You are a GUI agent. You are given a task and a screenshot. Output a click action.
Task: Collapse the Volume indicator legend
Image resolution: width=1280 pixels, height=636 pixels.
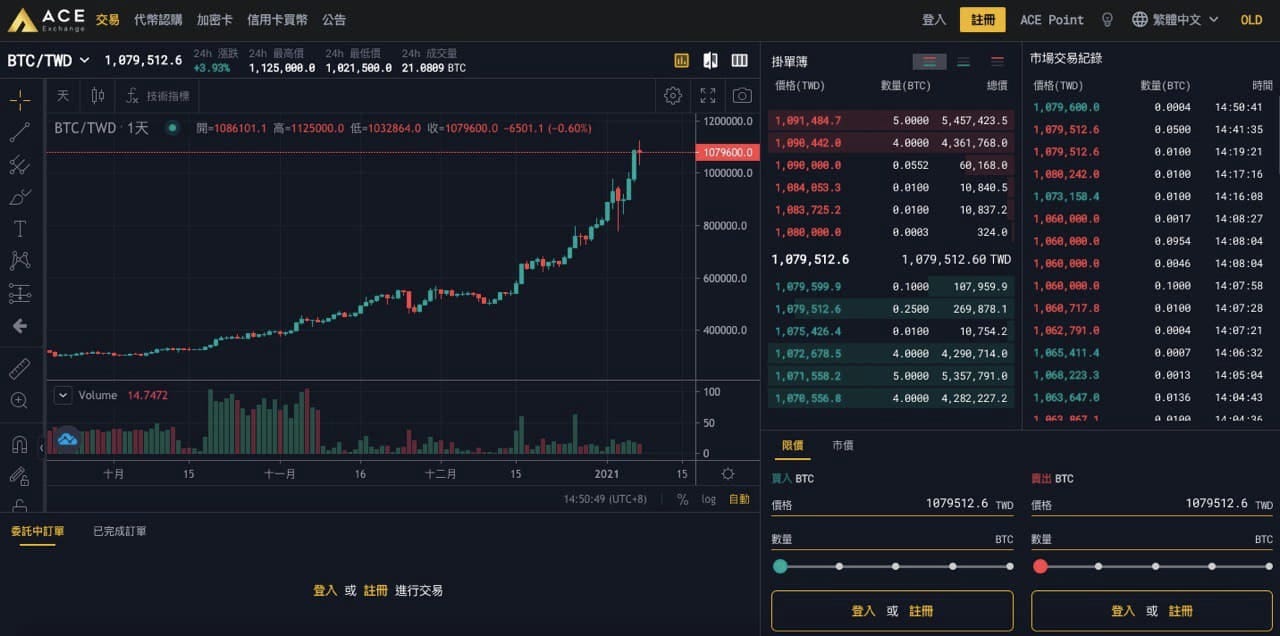(63, 395)
